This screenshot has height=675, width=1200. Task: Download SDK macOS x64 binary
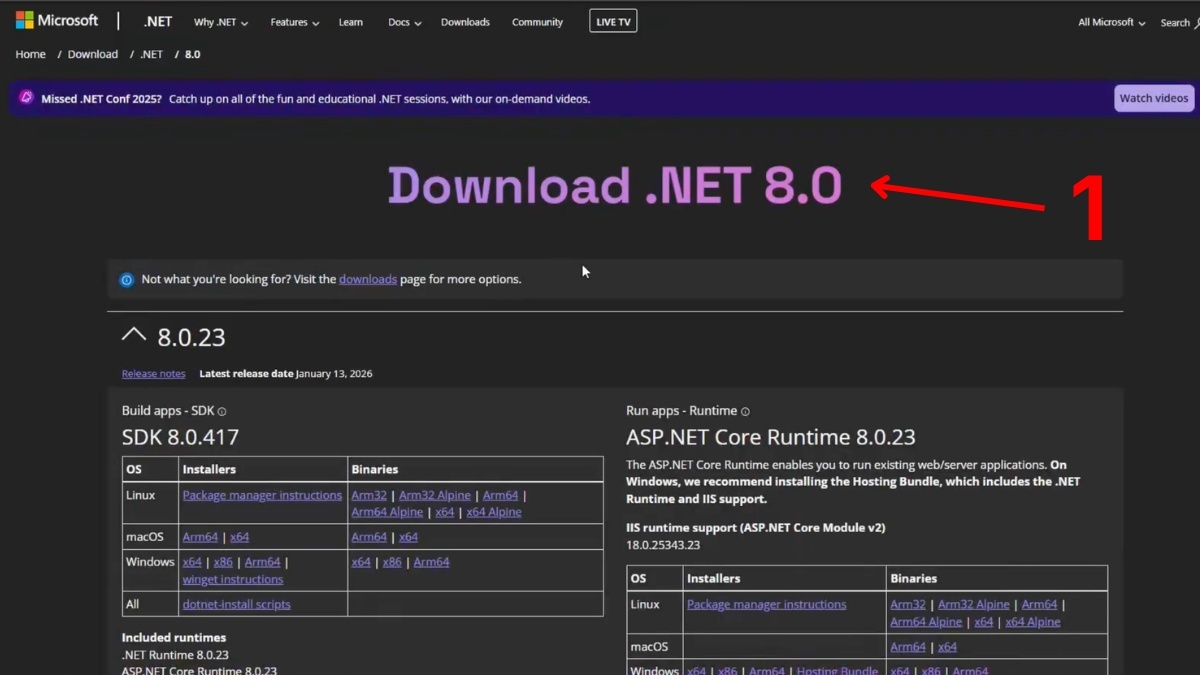point(409,537)
